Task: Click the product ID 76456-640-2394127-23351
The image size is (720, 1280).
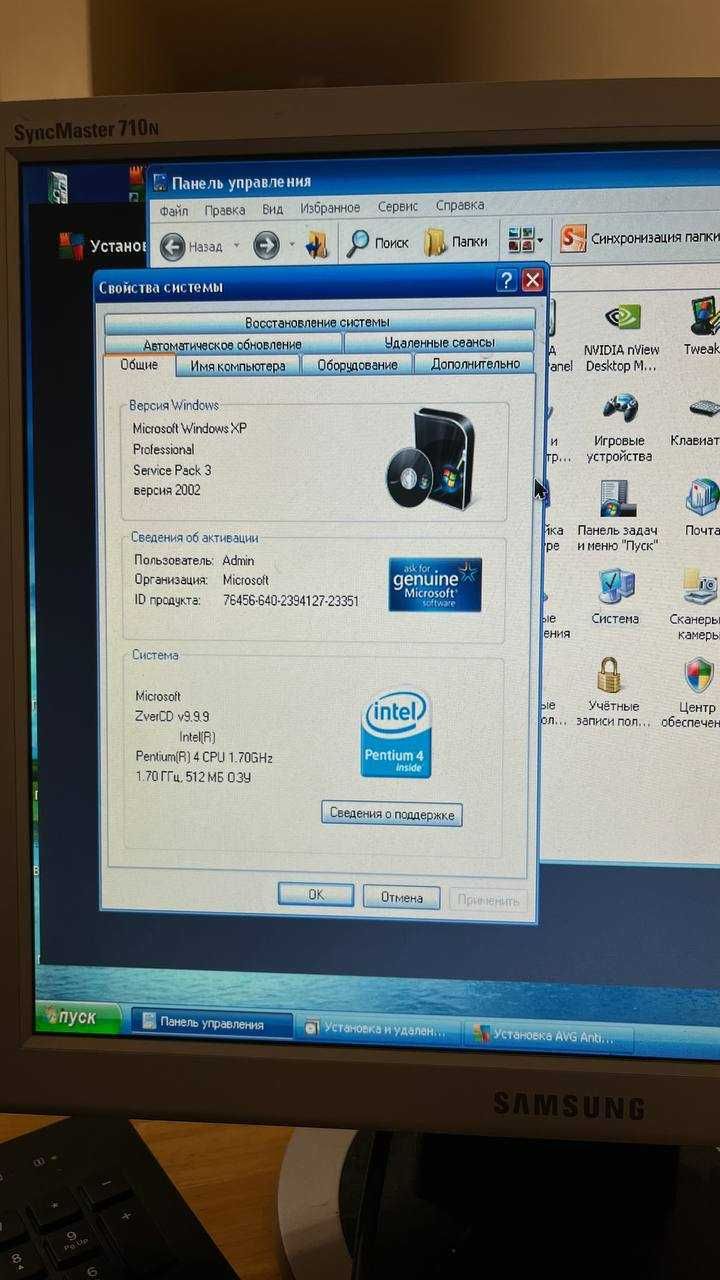Action: click(x=290, y=601)
